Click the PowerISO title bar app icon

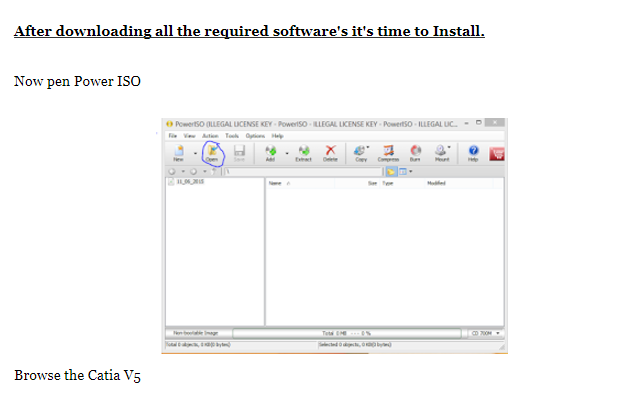coord(170,124)
